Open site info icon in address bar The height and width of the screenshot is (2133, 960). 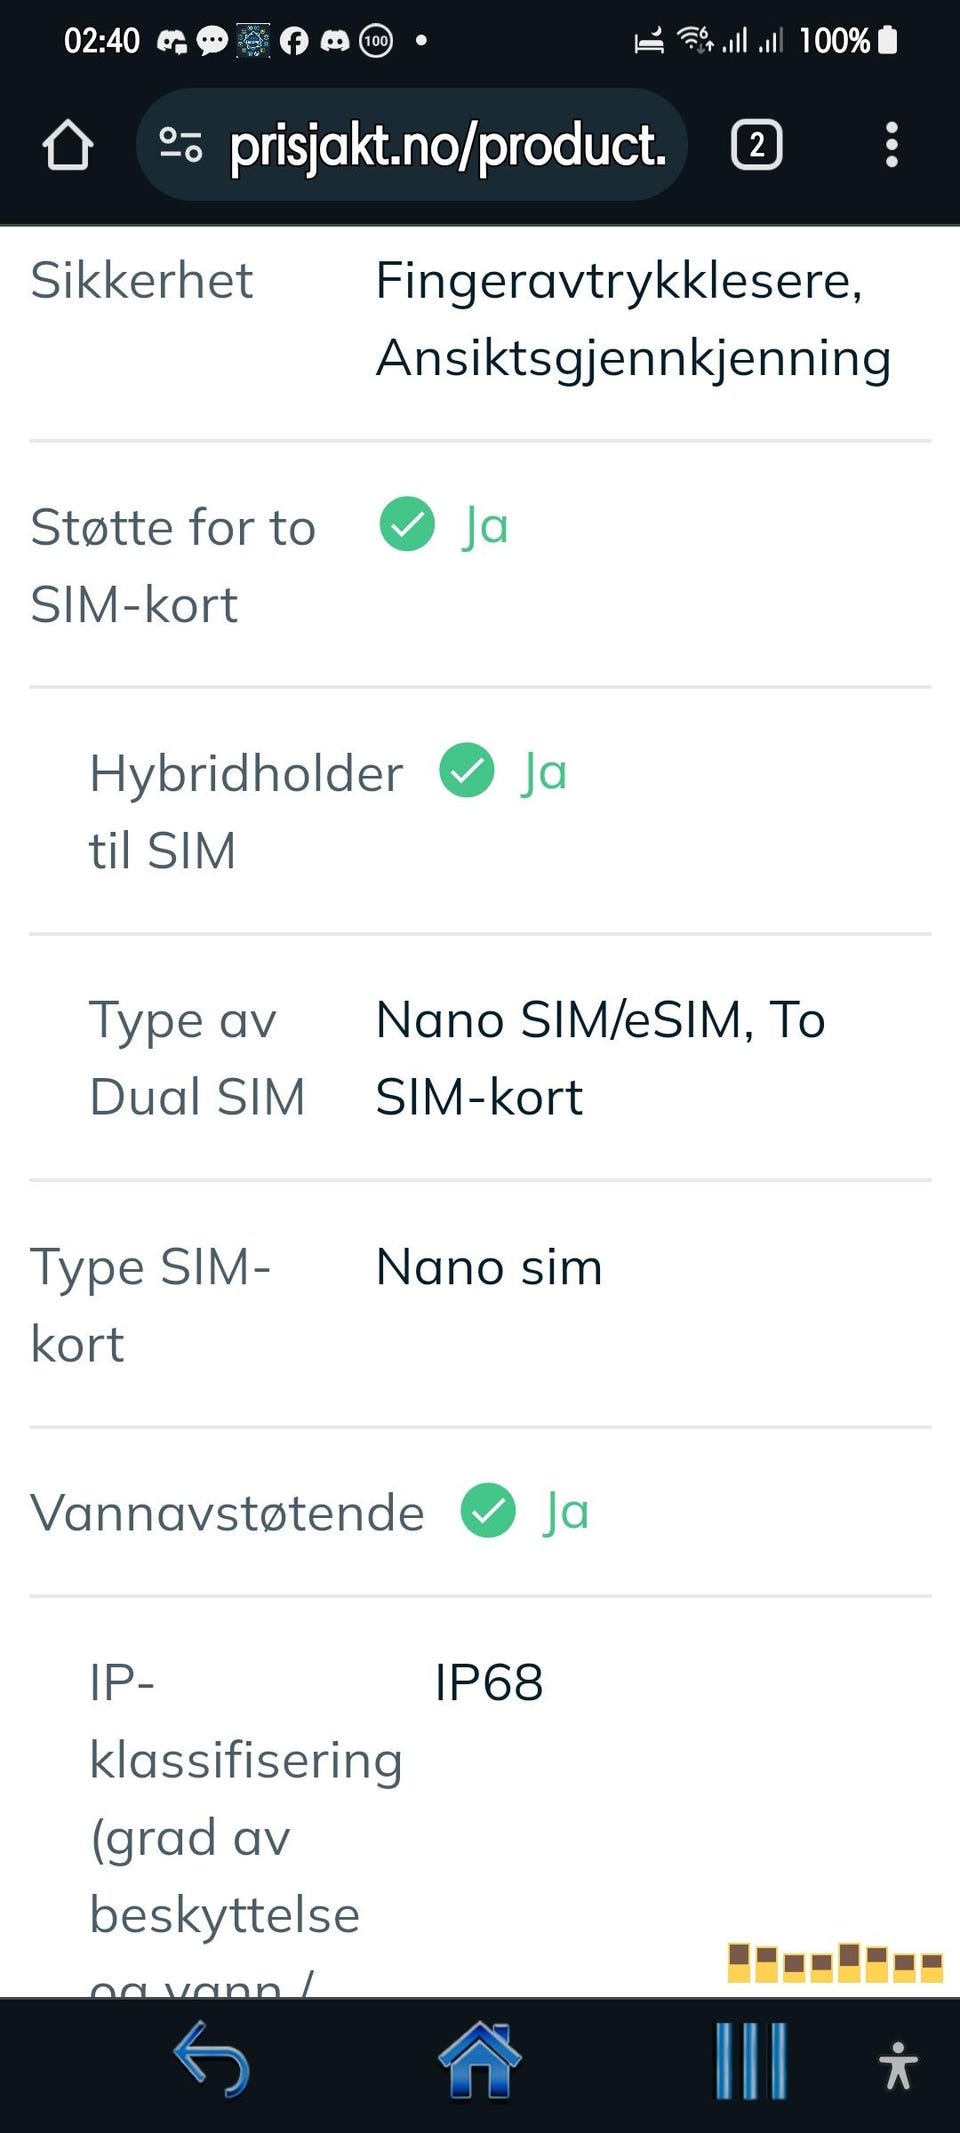click(x=181, y=145)
